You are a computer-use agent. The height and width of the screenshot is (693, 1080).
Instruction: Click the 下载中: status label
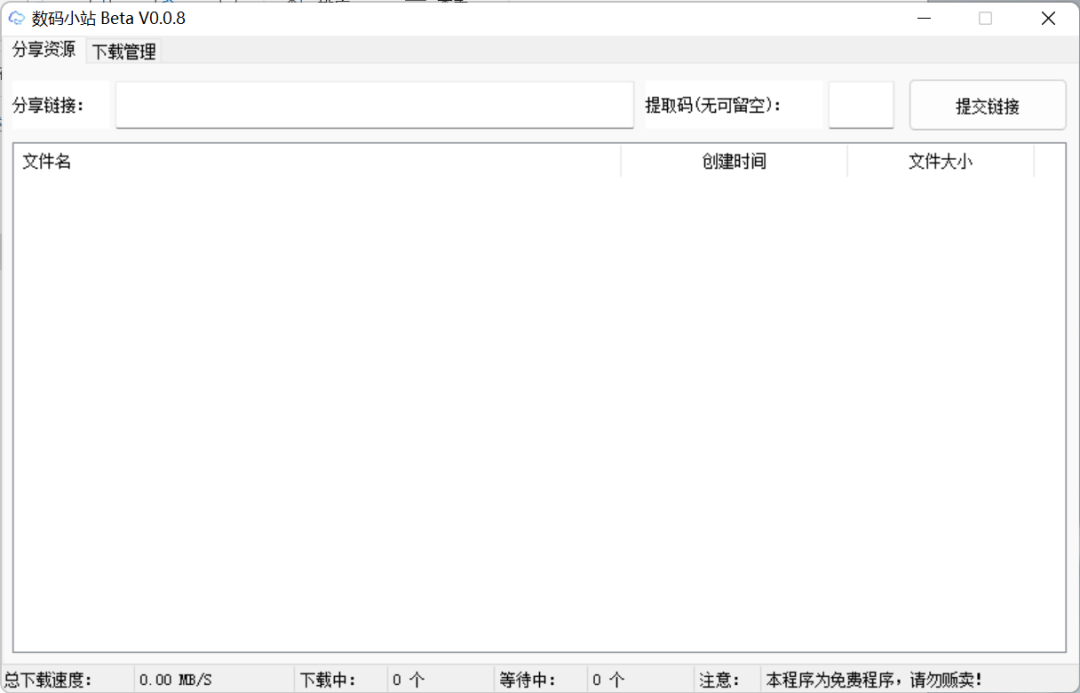click(x=328, y=680)
